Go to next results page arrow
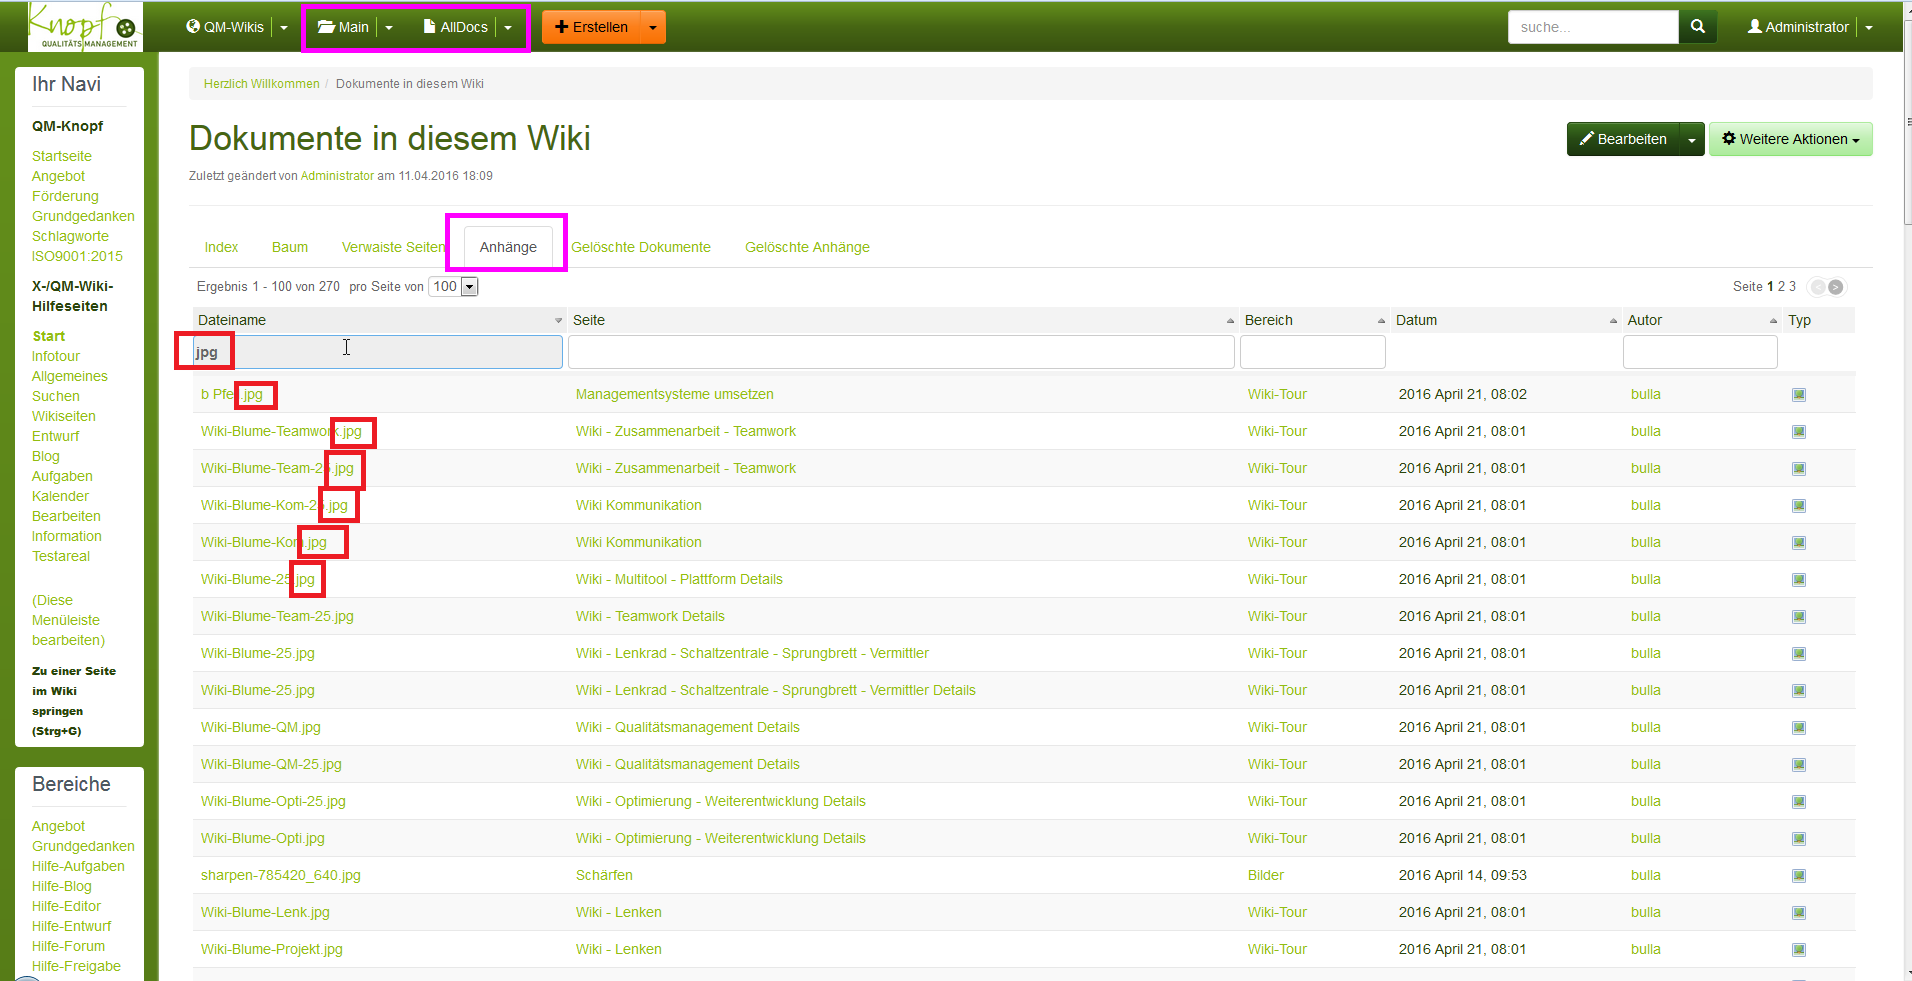The width and height of the screenshot is (1912, 981). click(x=1836, y=287)
